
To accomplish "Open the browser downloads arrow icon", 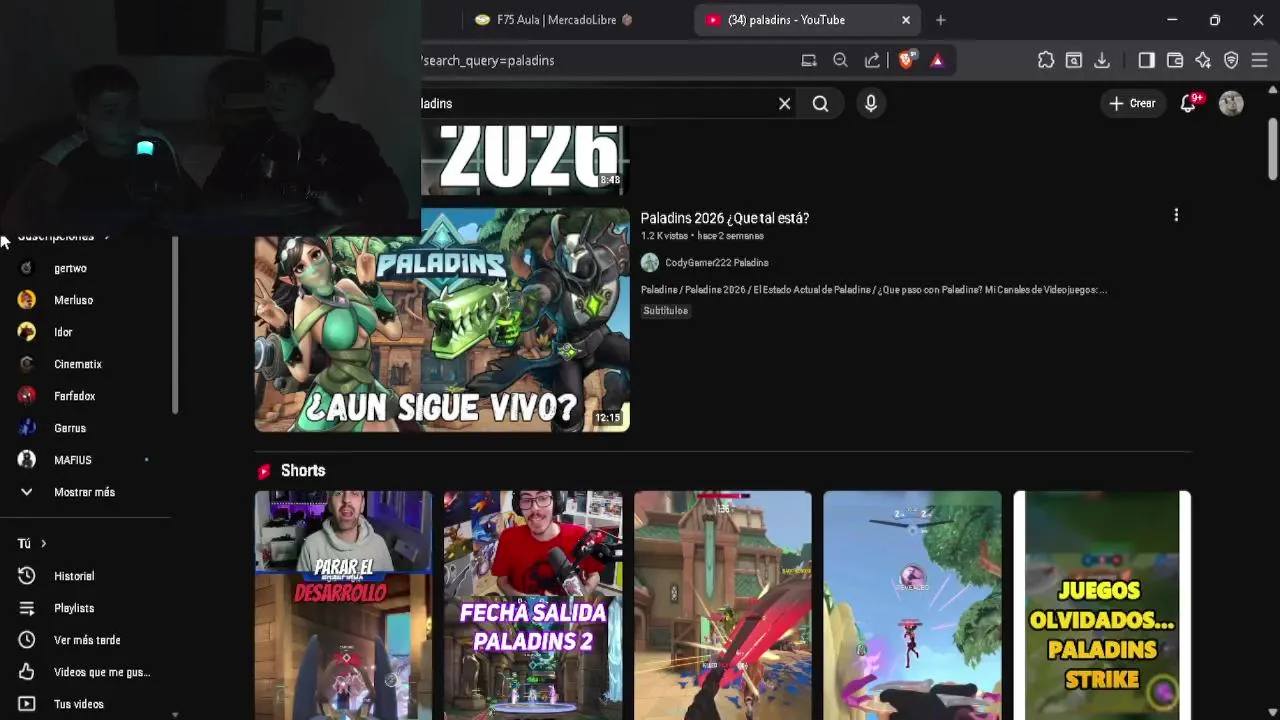I will point(1102,60).
